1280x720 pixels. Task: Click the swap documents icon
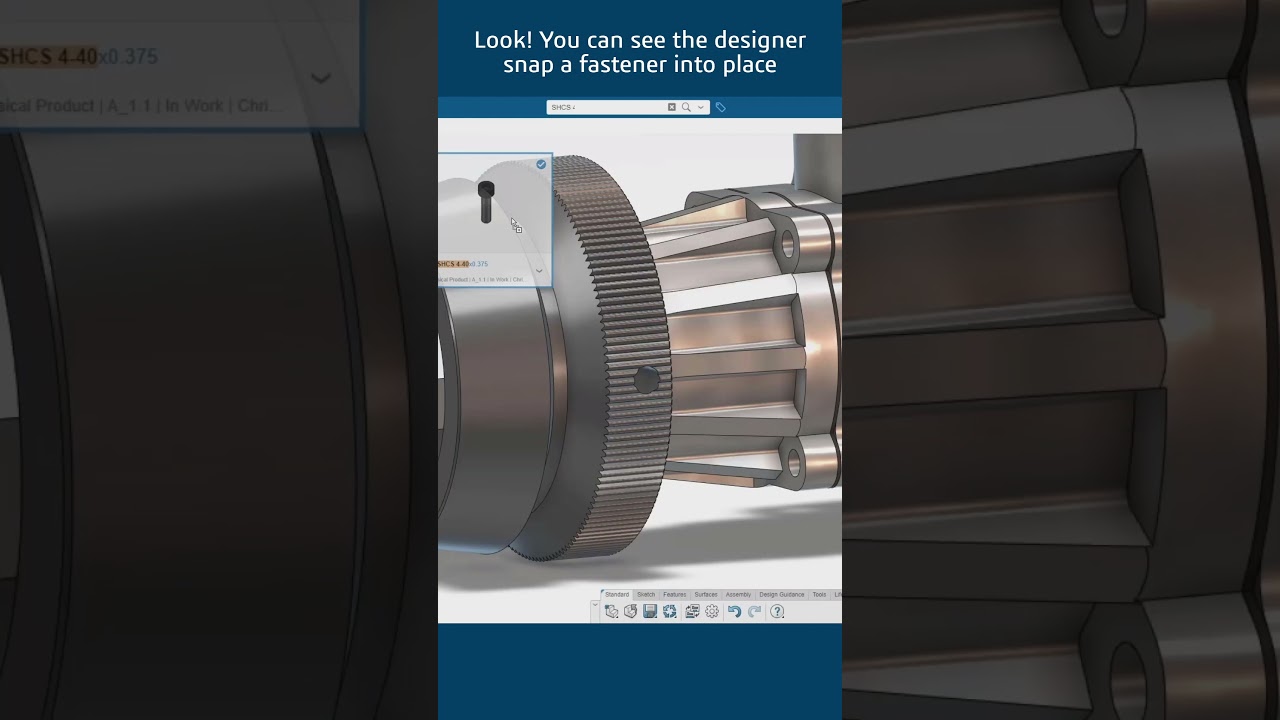point(692,612)
